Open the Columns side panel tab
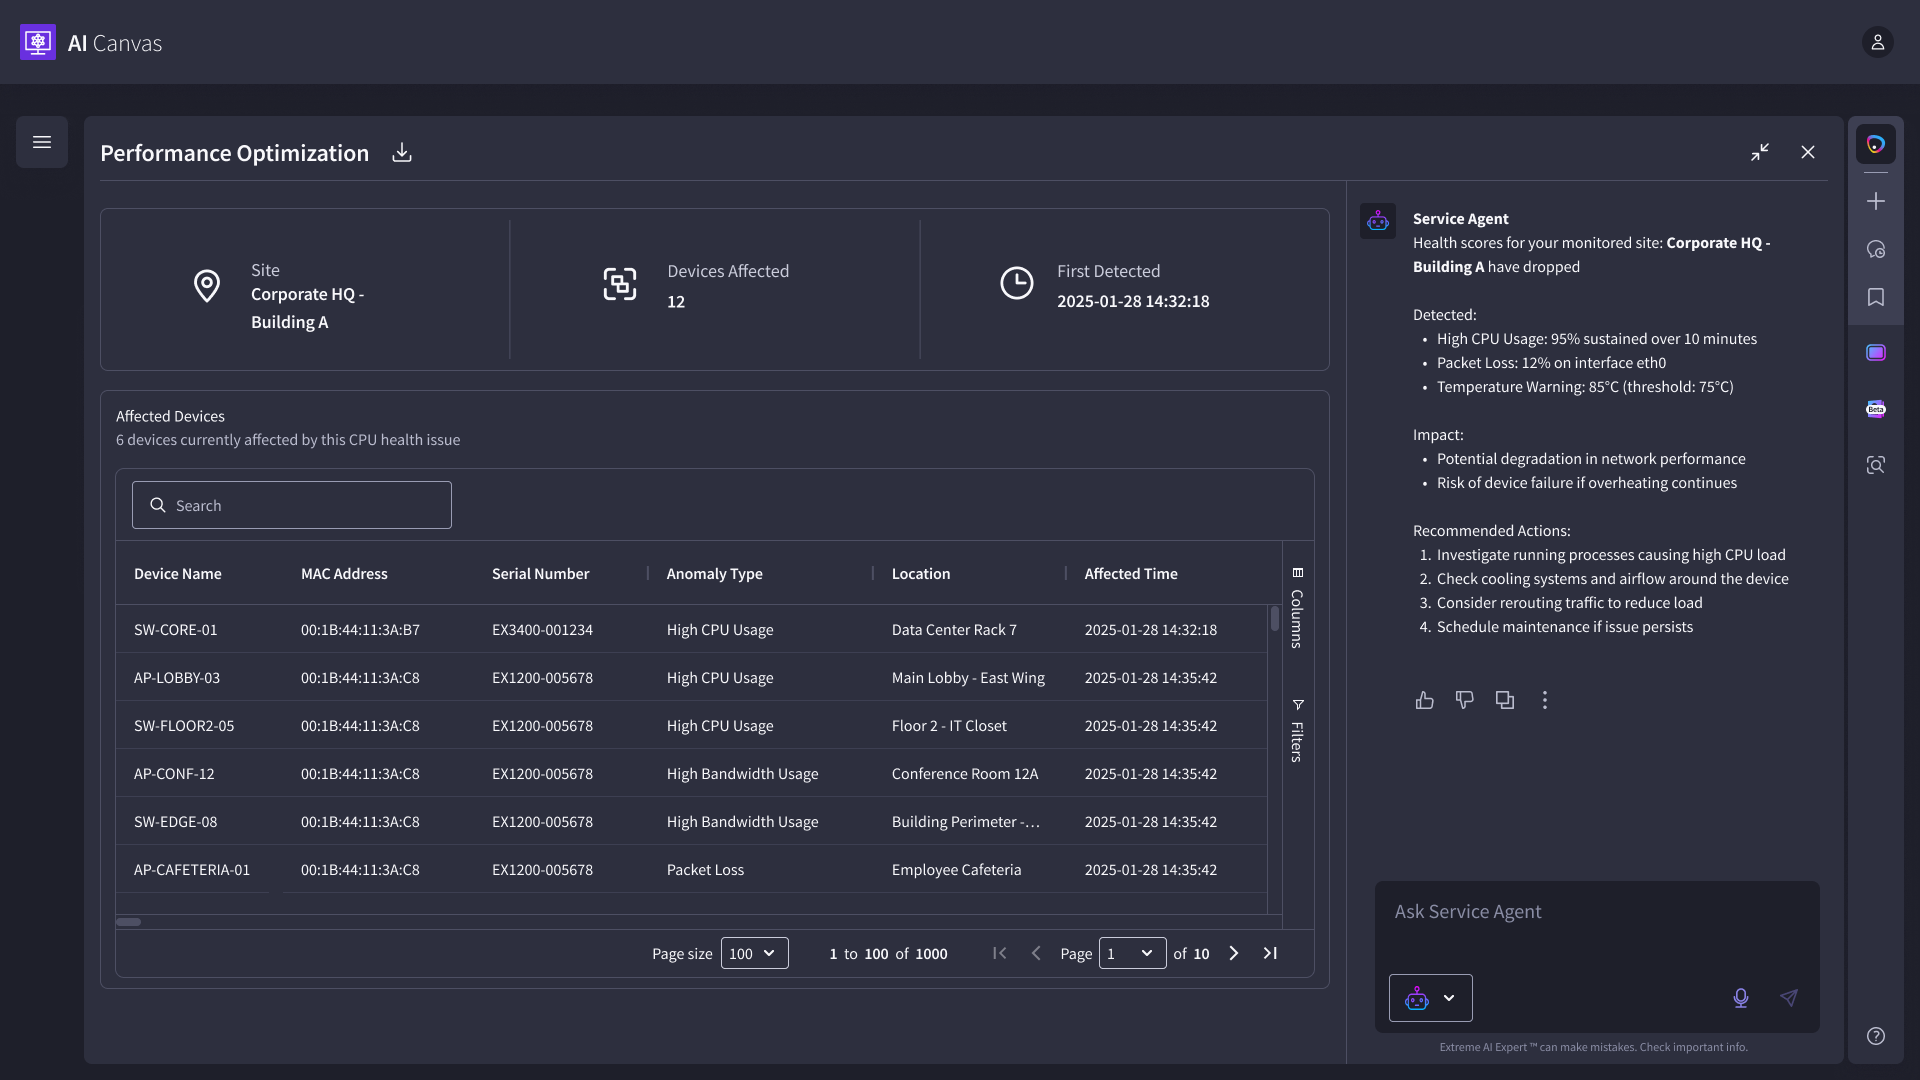Viewport: 1920px width, 1080px height. coord(1297,608)
